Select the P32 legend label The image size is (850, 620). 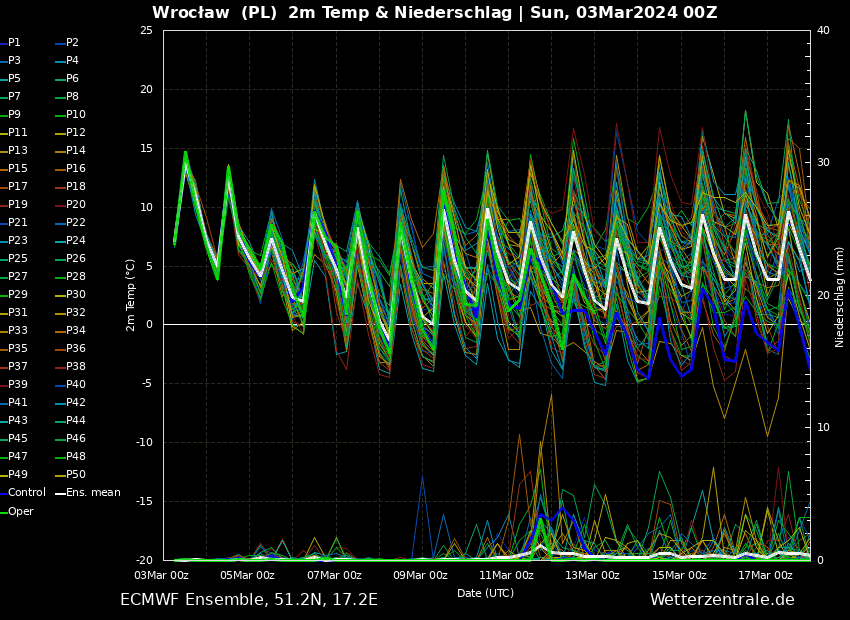point(75,312)
